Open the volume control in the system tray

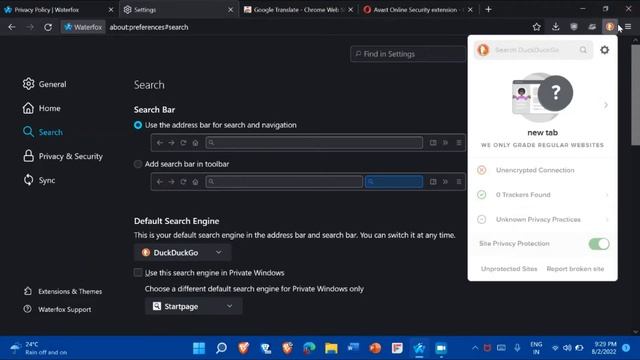tap(567, 348)
